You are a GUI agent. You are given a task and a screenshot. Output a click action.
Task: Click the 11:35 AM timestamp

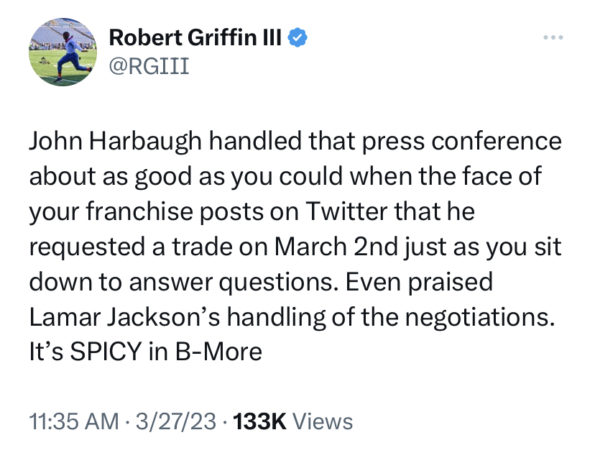coord(74,422)
